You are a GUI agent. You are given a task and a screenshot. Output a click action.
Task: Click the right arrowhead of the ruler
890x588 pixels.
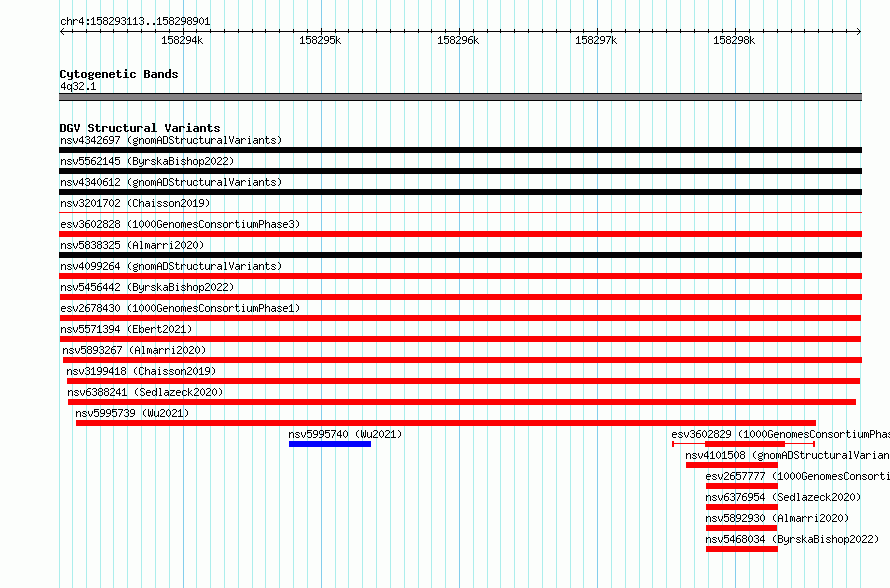[x=859, y=32]
